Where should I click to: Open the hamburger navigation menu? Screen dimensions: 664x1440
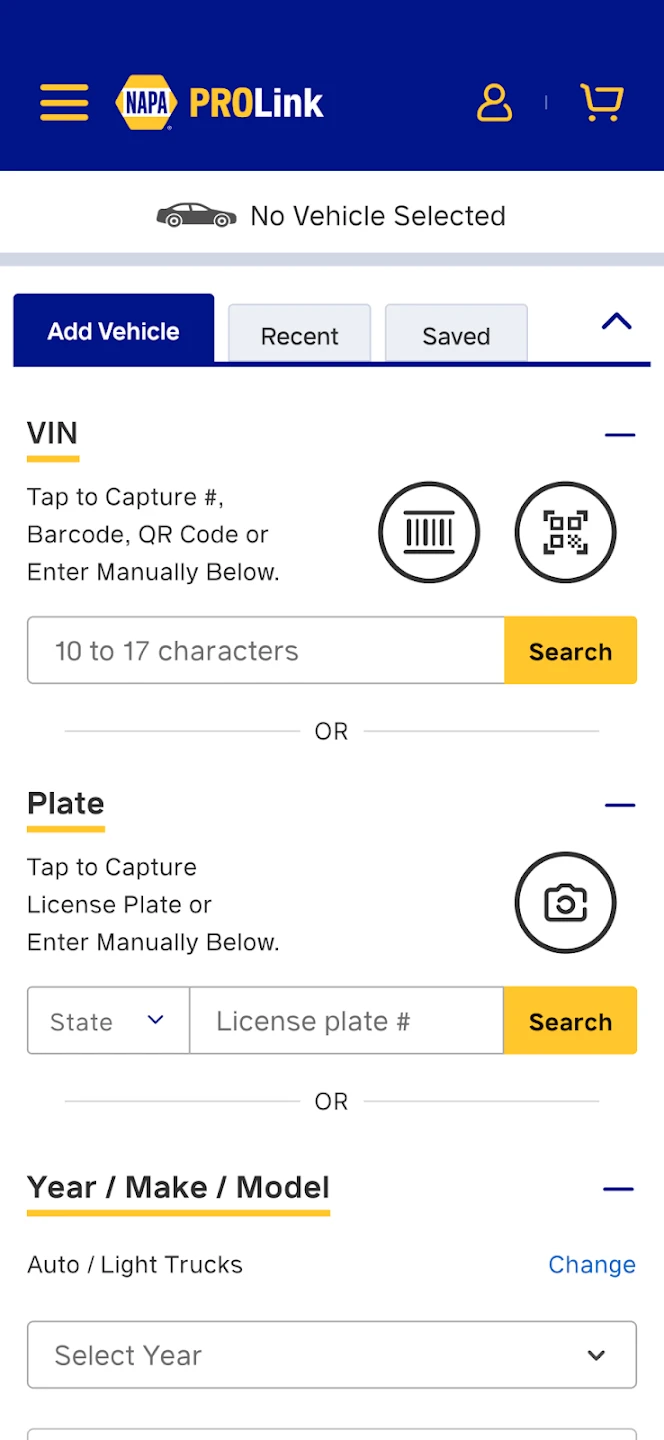(x=64, y=103)
